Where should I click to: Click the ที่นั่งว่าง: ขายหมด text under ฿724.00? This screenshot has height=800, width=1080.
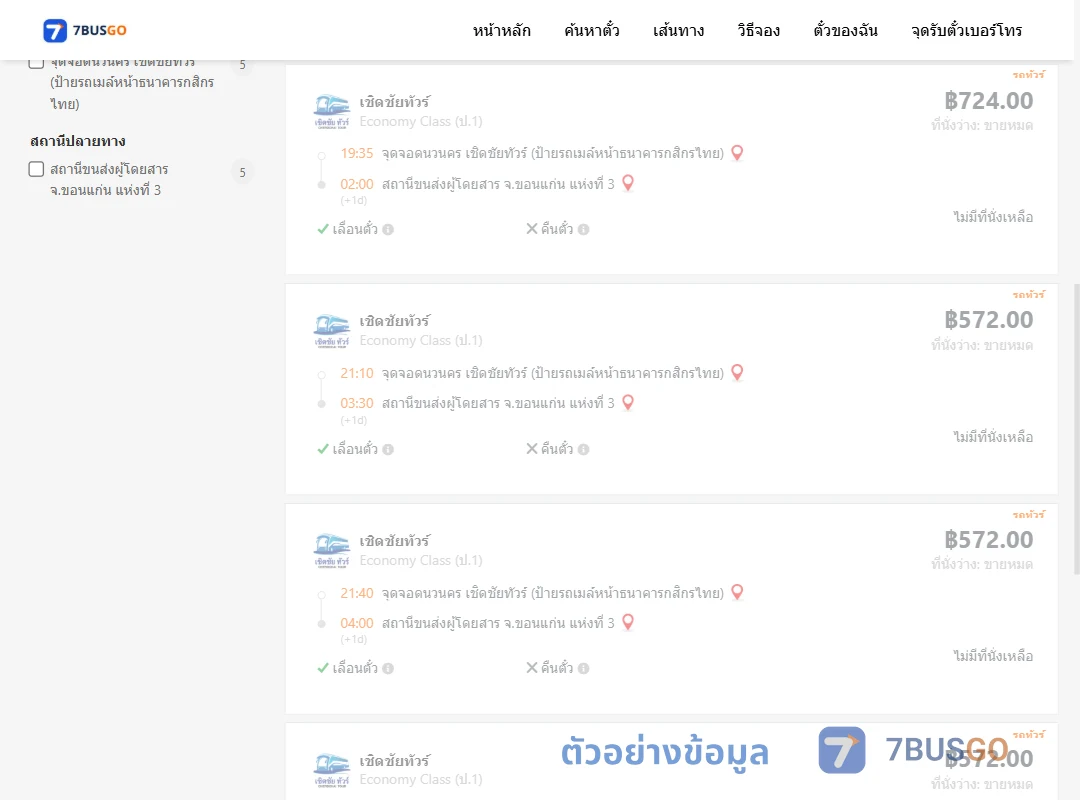[982, 125]
